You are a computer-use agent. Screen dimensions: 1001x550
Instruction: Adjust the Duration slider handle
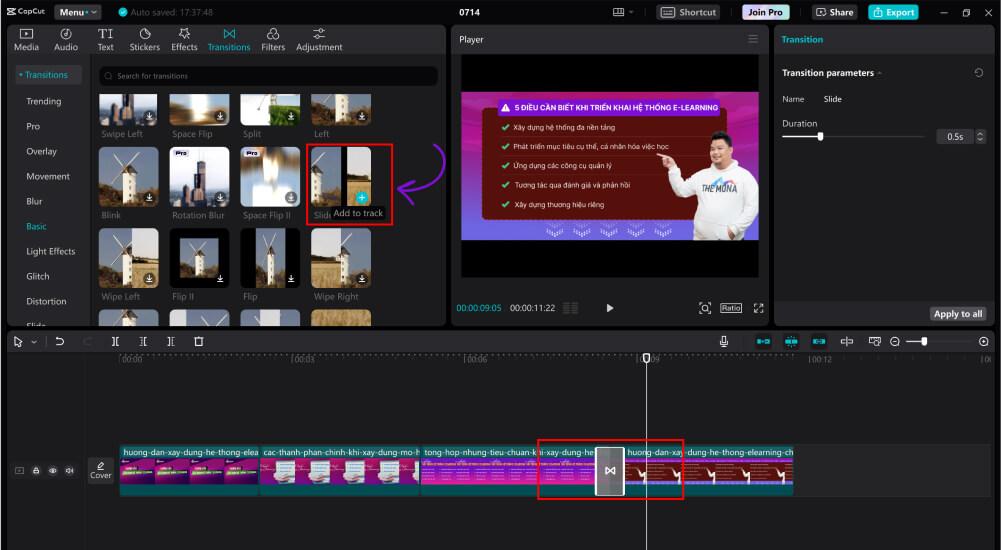pyautogui.click(x=820, y=137)
